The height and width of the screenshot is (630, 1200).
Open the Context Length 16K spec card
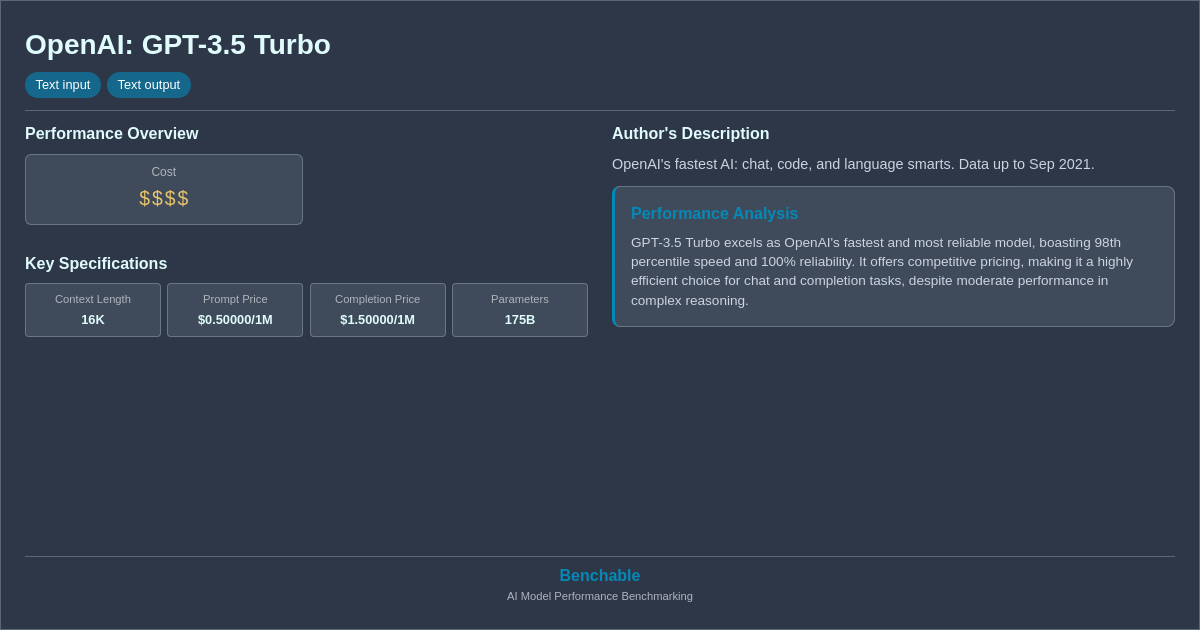(92, 310)
